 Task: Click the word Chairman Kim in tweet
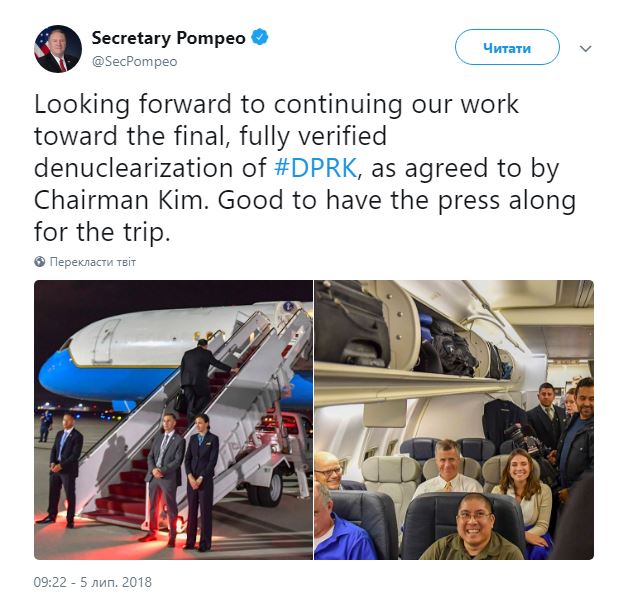click(121, 200)
